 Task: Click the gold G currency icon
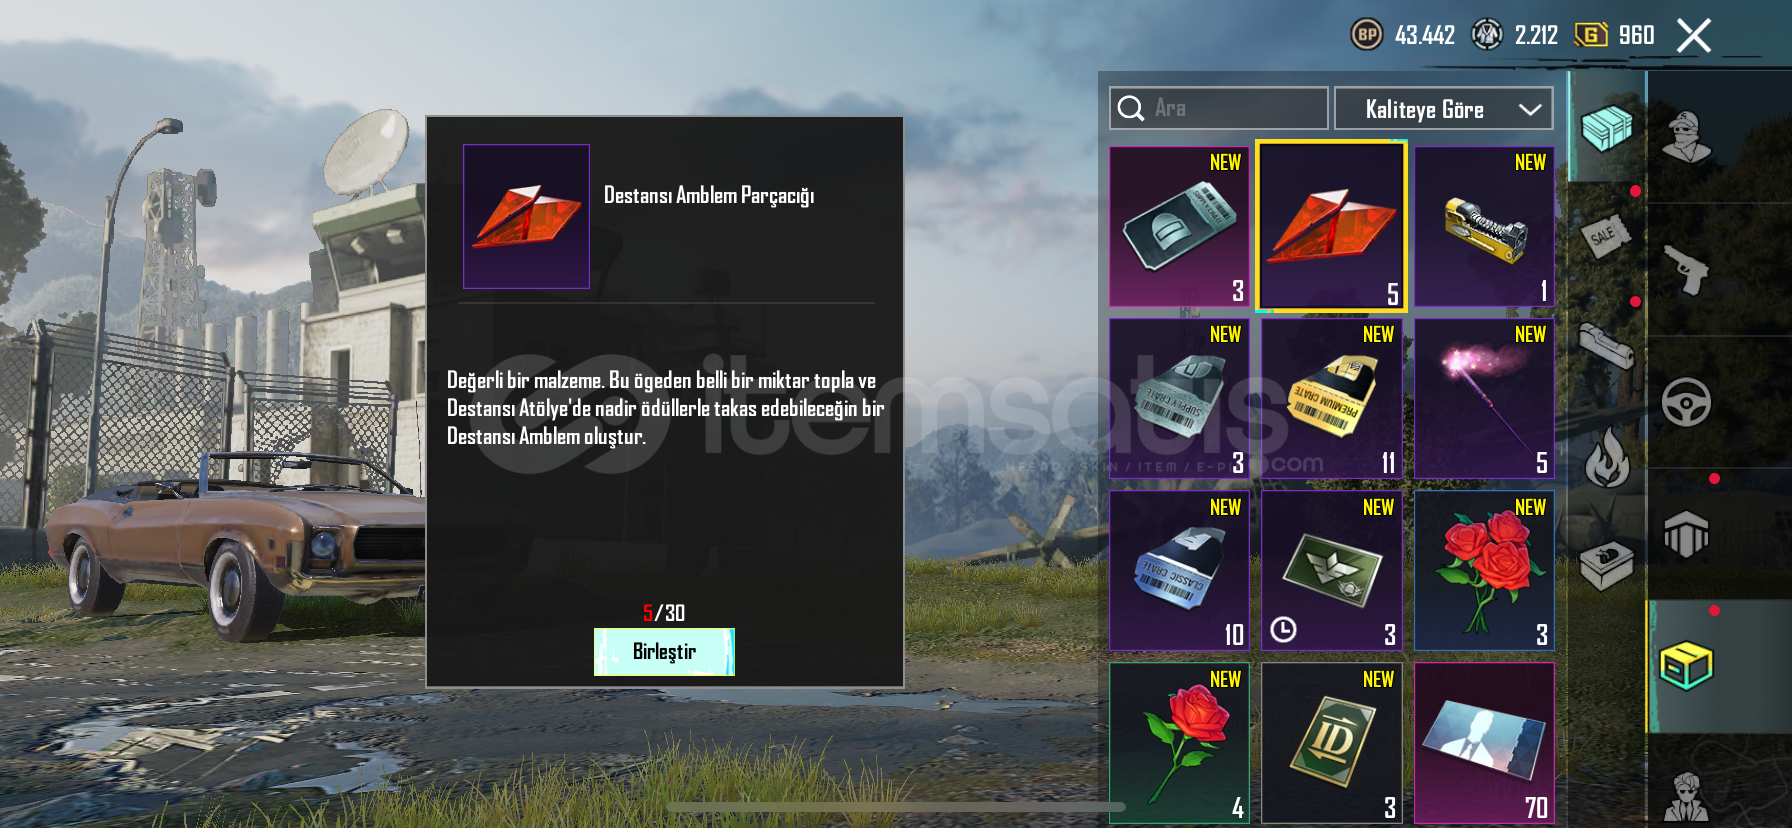tap(1591, 35)
